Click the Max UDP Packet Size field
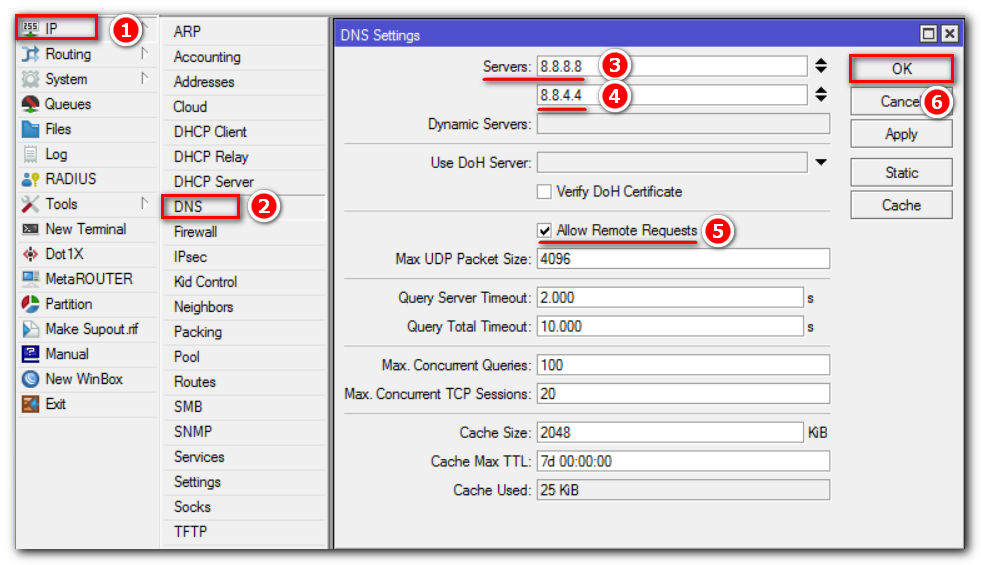 683,259
